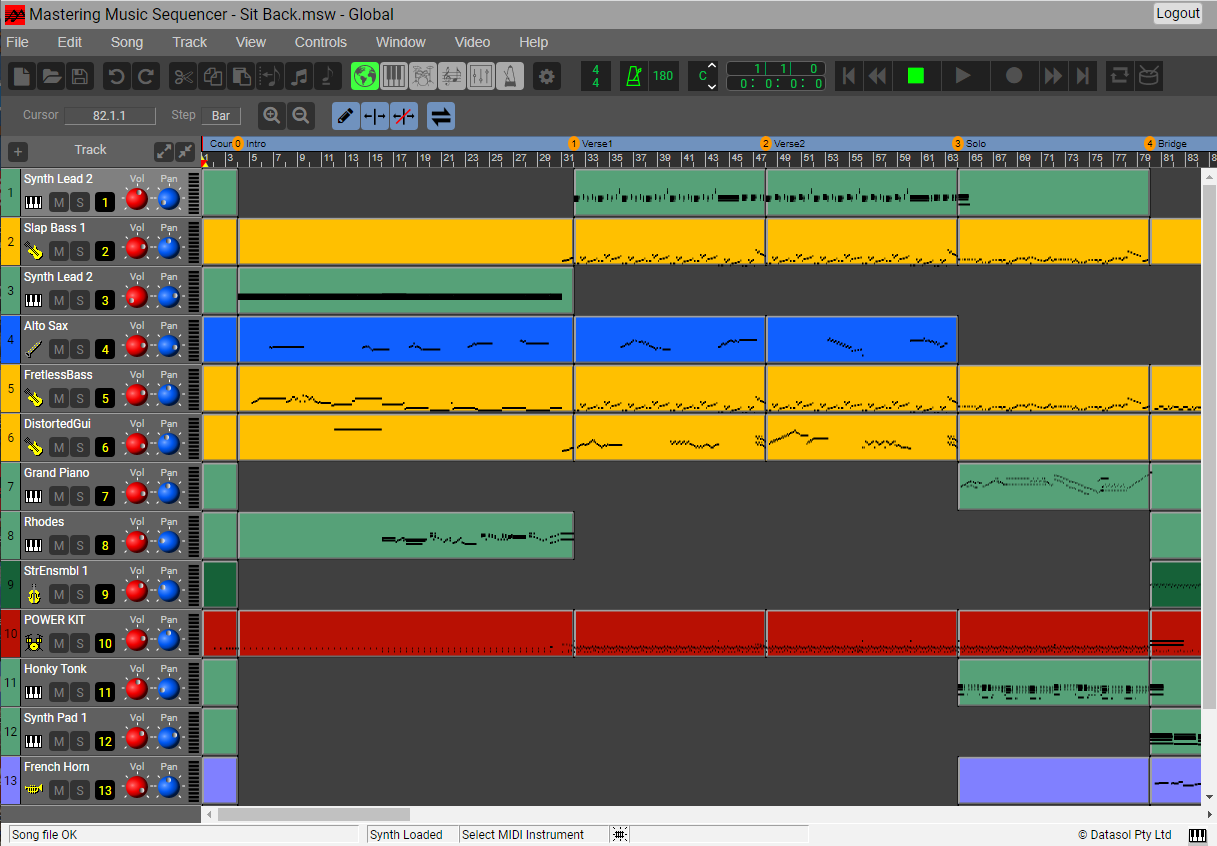The width and height of the screenshot is (1217, 846).
Task: Click the Logout button
Action: tap(1177, 13)
